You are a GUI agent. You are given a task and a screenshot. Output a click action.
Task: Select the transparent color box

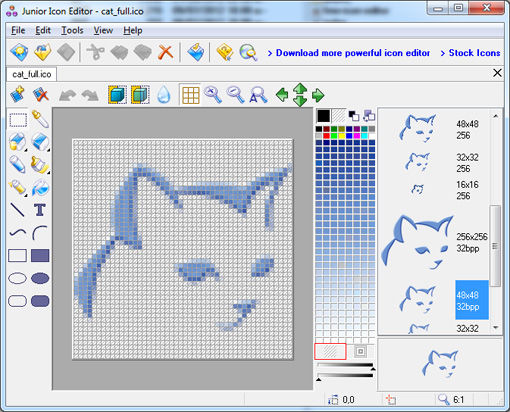[330, 352]
